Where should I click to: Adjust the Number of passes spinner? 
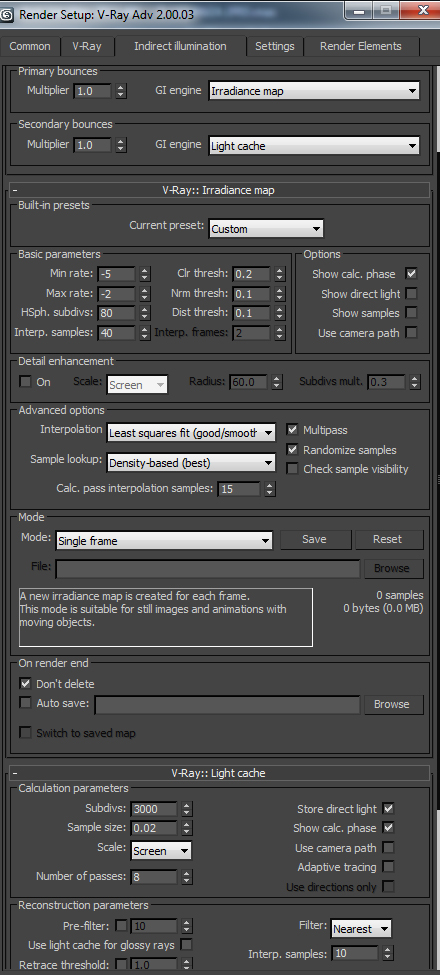pos(187,877)
